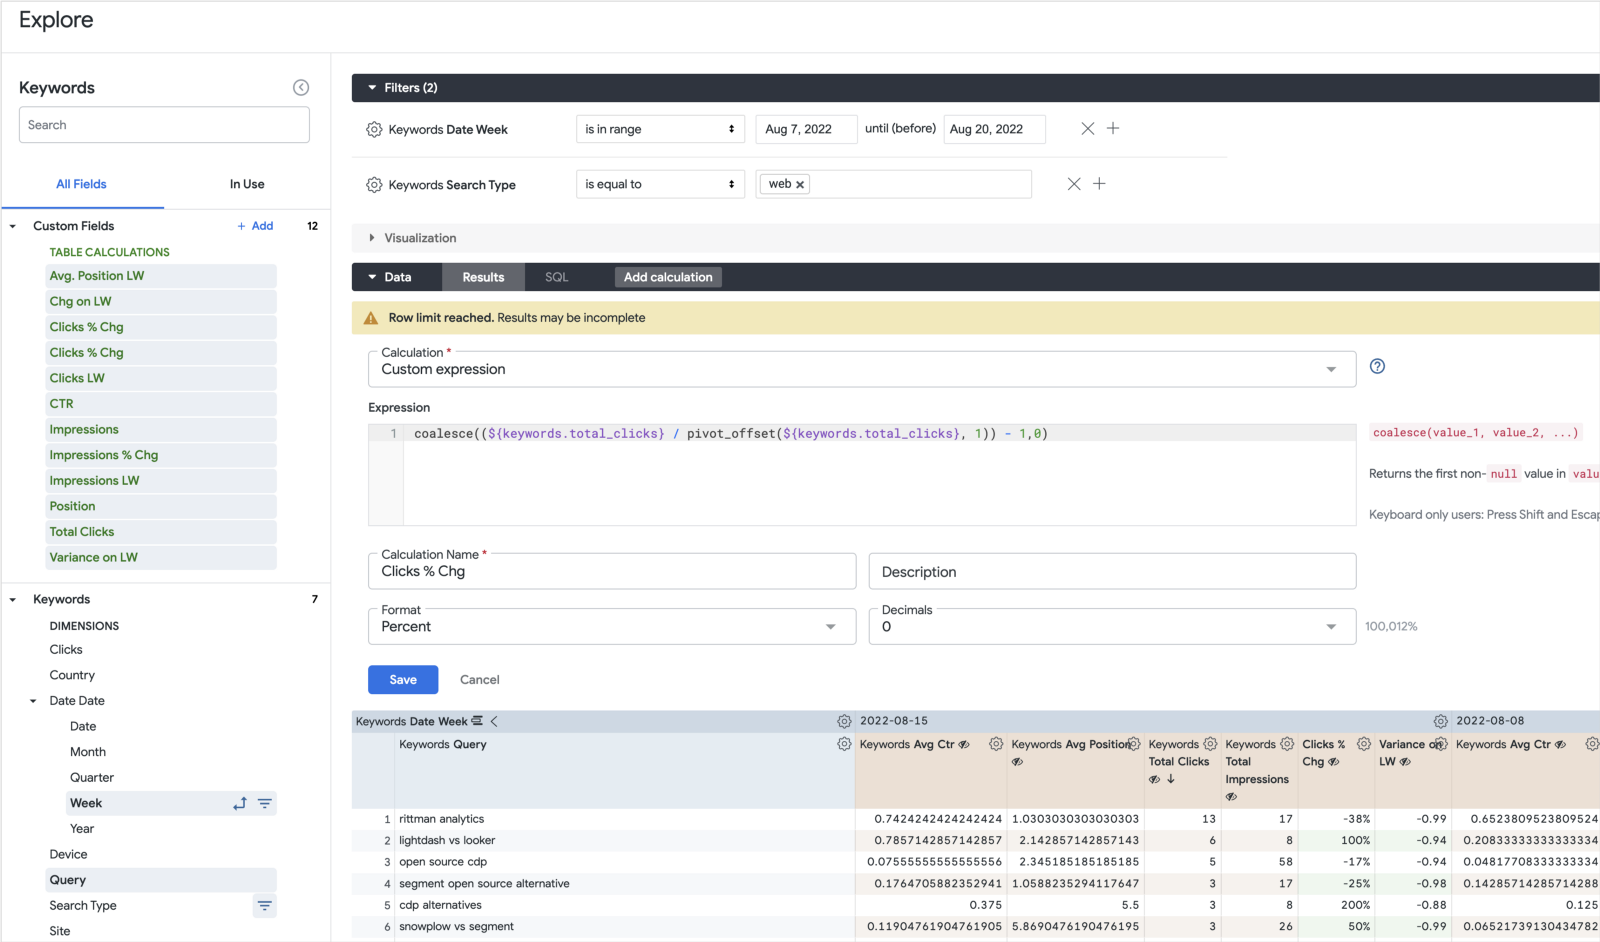1600x942 pixels.
Task: Collapse the Keywords field picker panel
Action: tap(300, 88)
